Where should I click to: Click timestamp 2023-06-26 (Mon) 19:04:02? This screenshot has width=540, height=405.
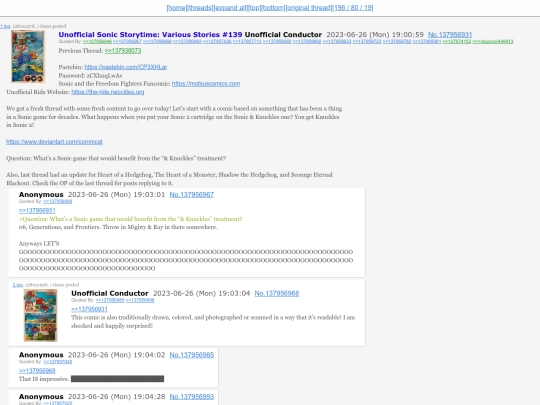116,355
